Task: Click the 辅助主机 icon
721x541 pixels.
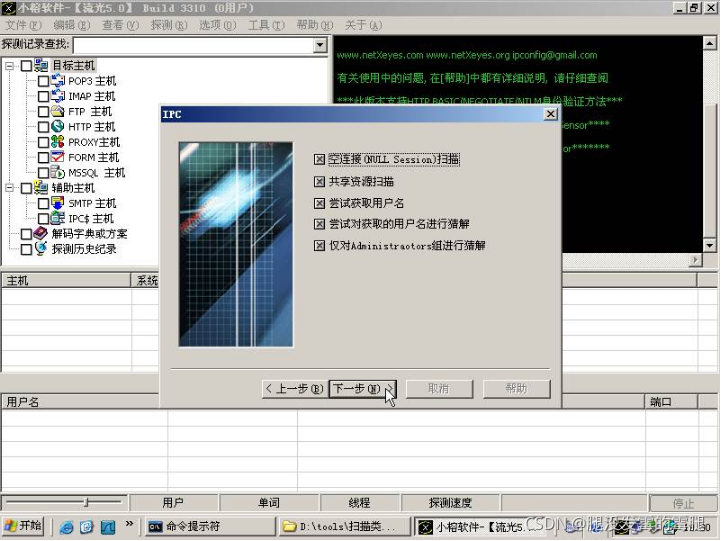Action: (x=41, y=188)
